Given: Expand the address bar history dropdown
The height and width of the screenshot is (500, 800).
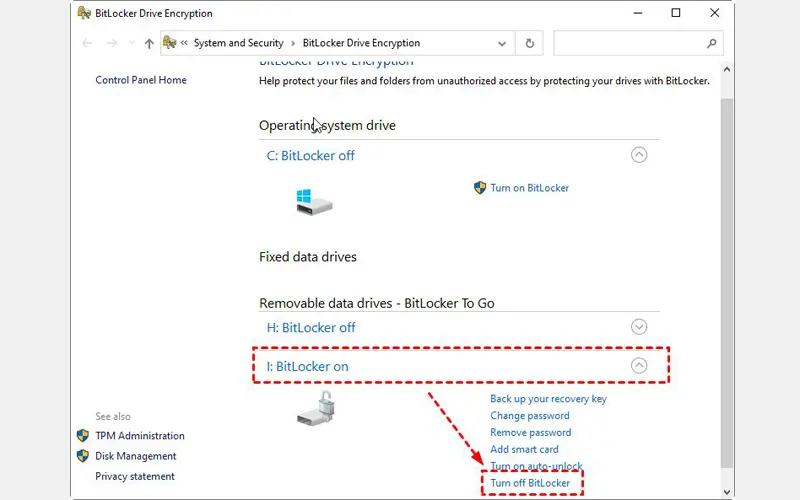Looking at the screenshot, I should tap(502, 43).
